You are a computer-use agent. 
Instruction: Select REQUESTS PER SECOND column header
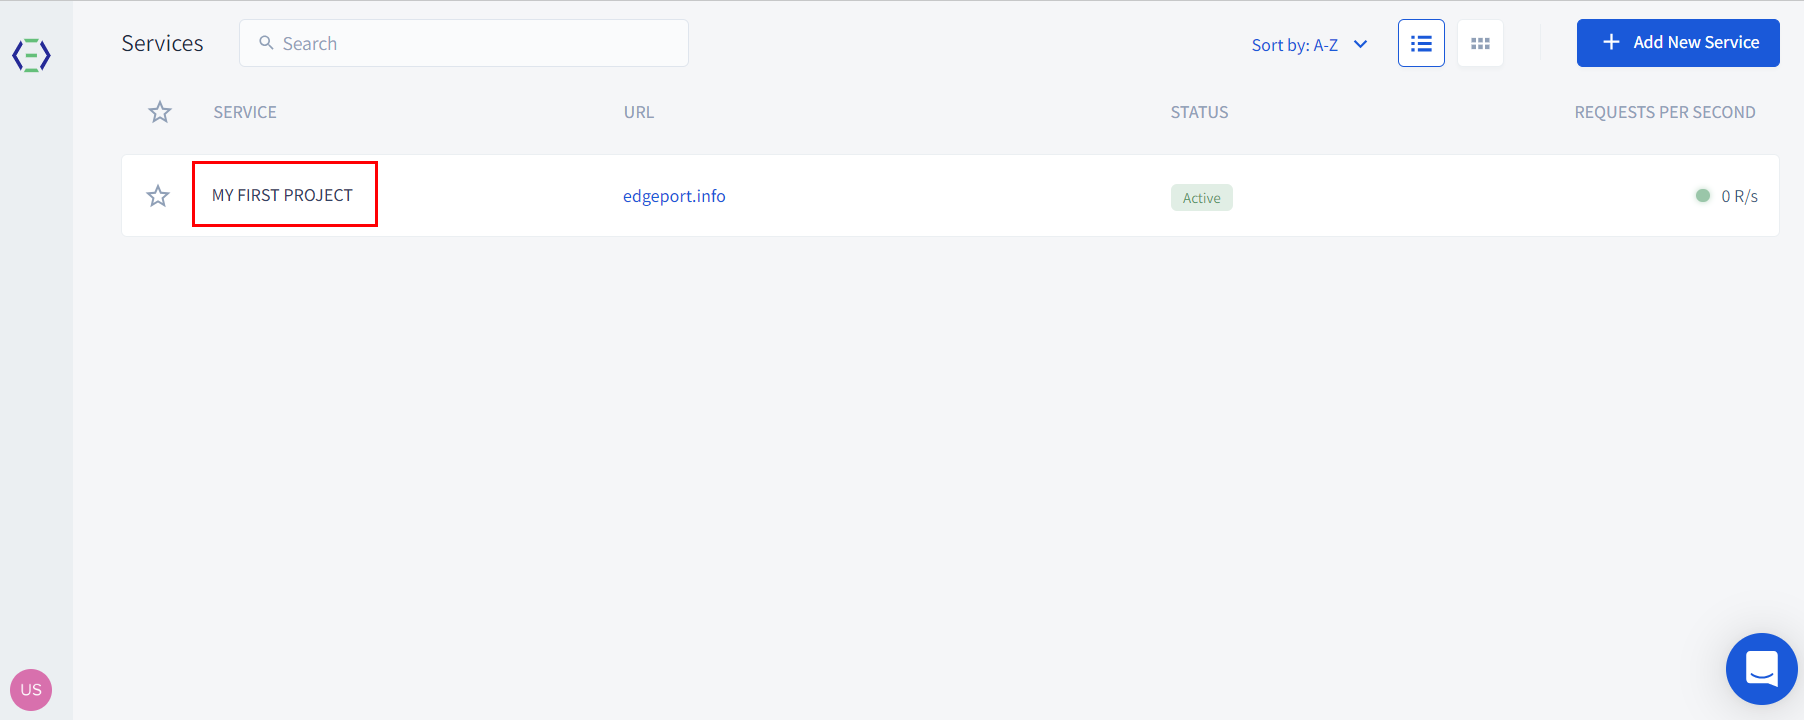point(1665,112)
